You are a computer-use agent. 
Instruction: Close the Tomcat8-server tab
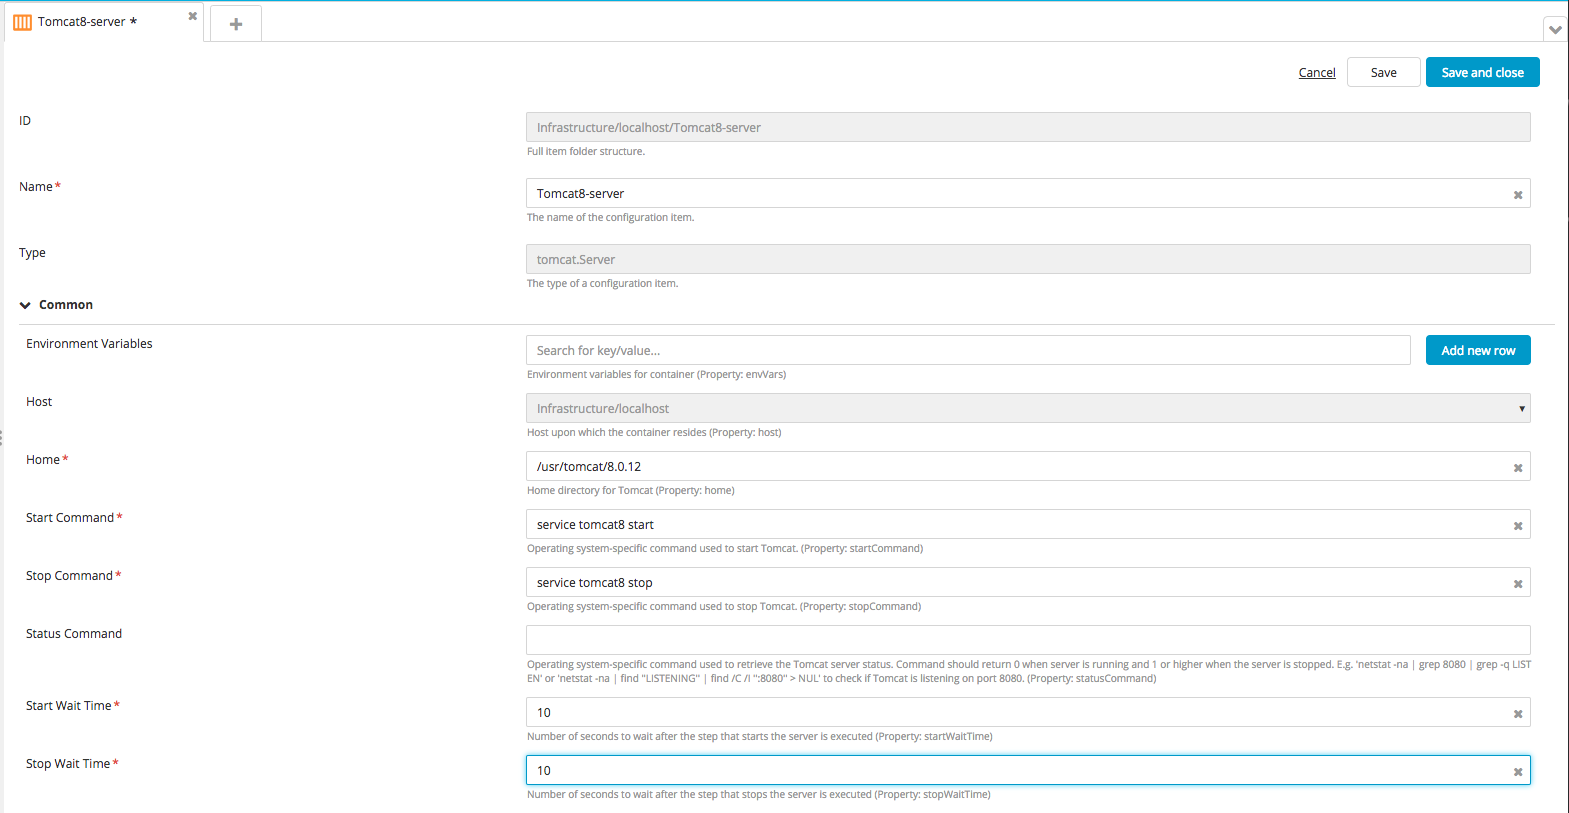coord(193,16)
